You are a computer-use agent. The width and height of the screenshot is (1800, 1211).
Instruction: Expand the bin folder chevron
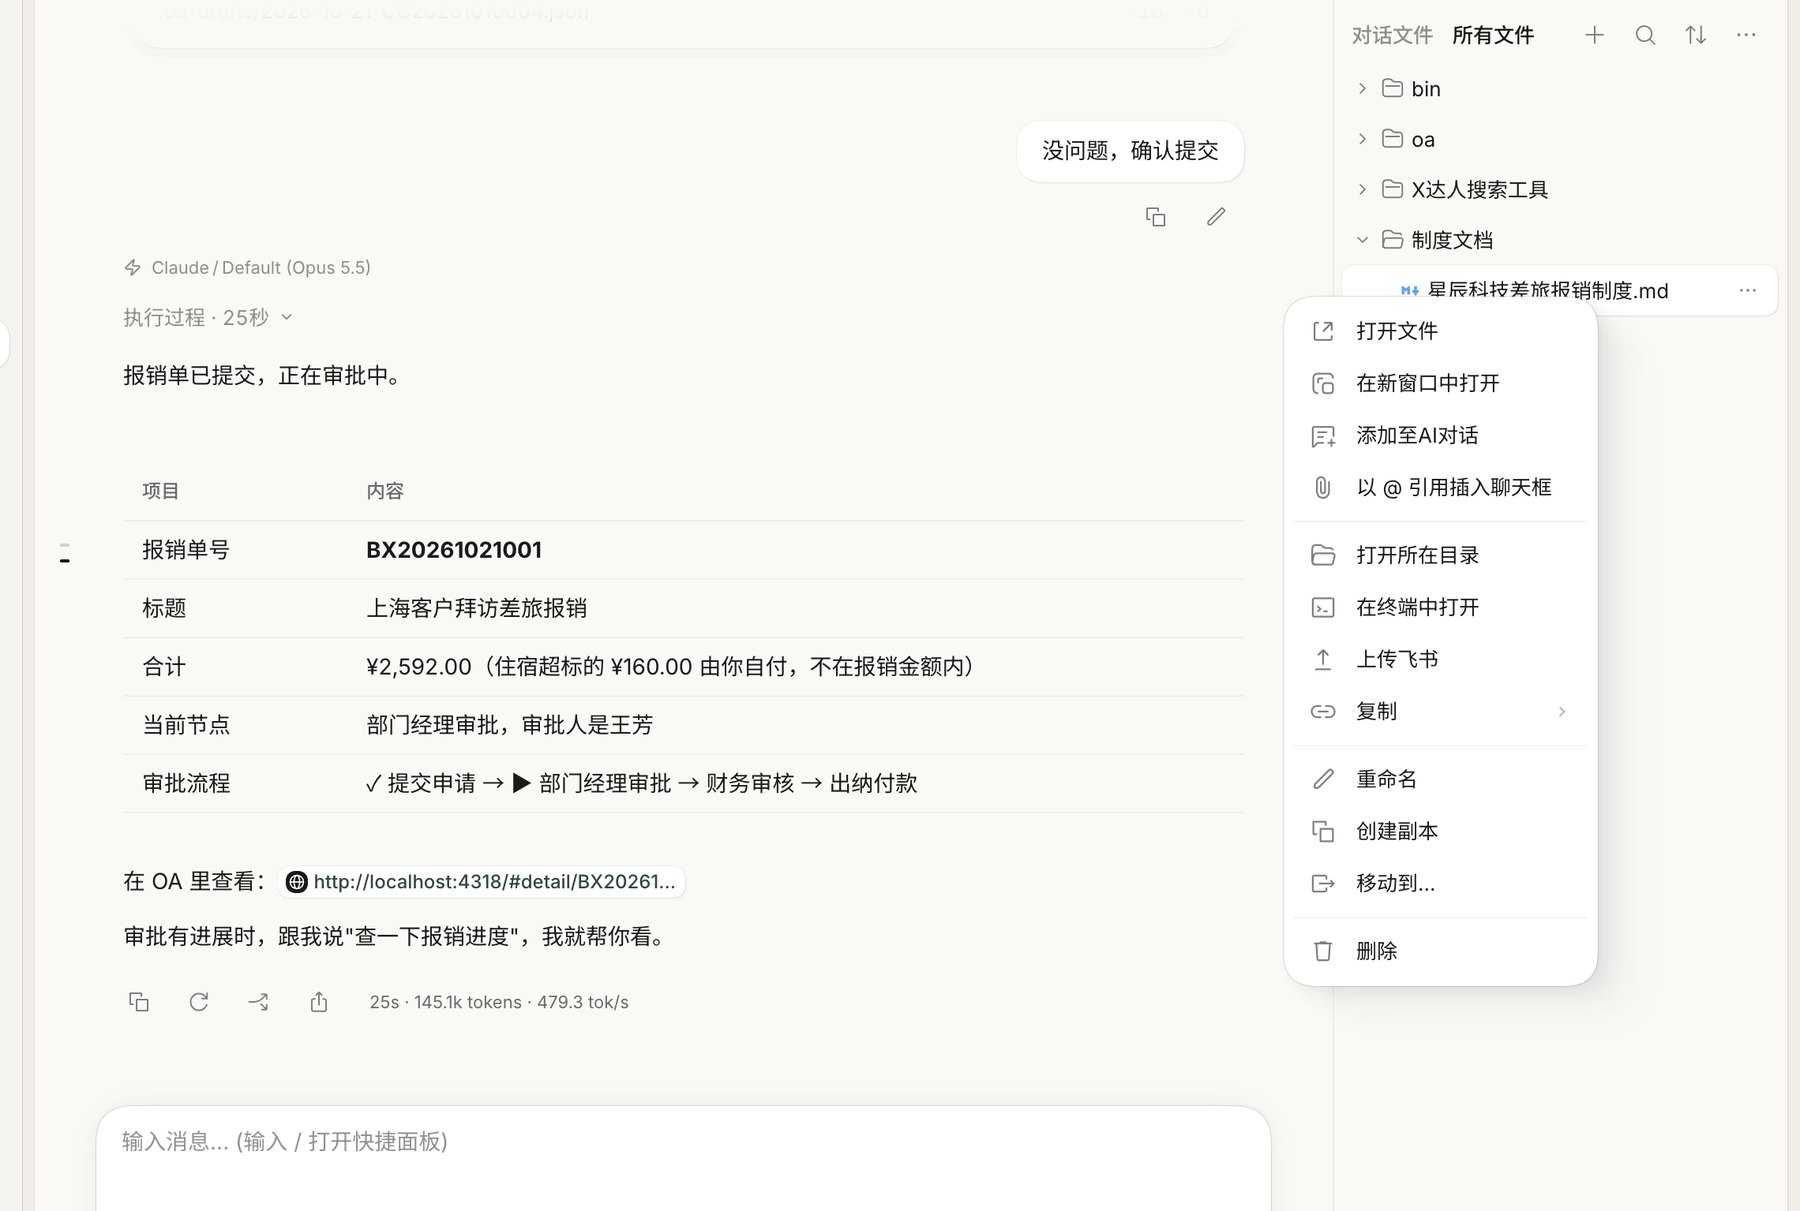pyautogui.click(x=1362, y=88)
